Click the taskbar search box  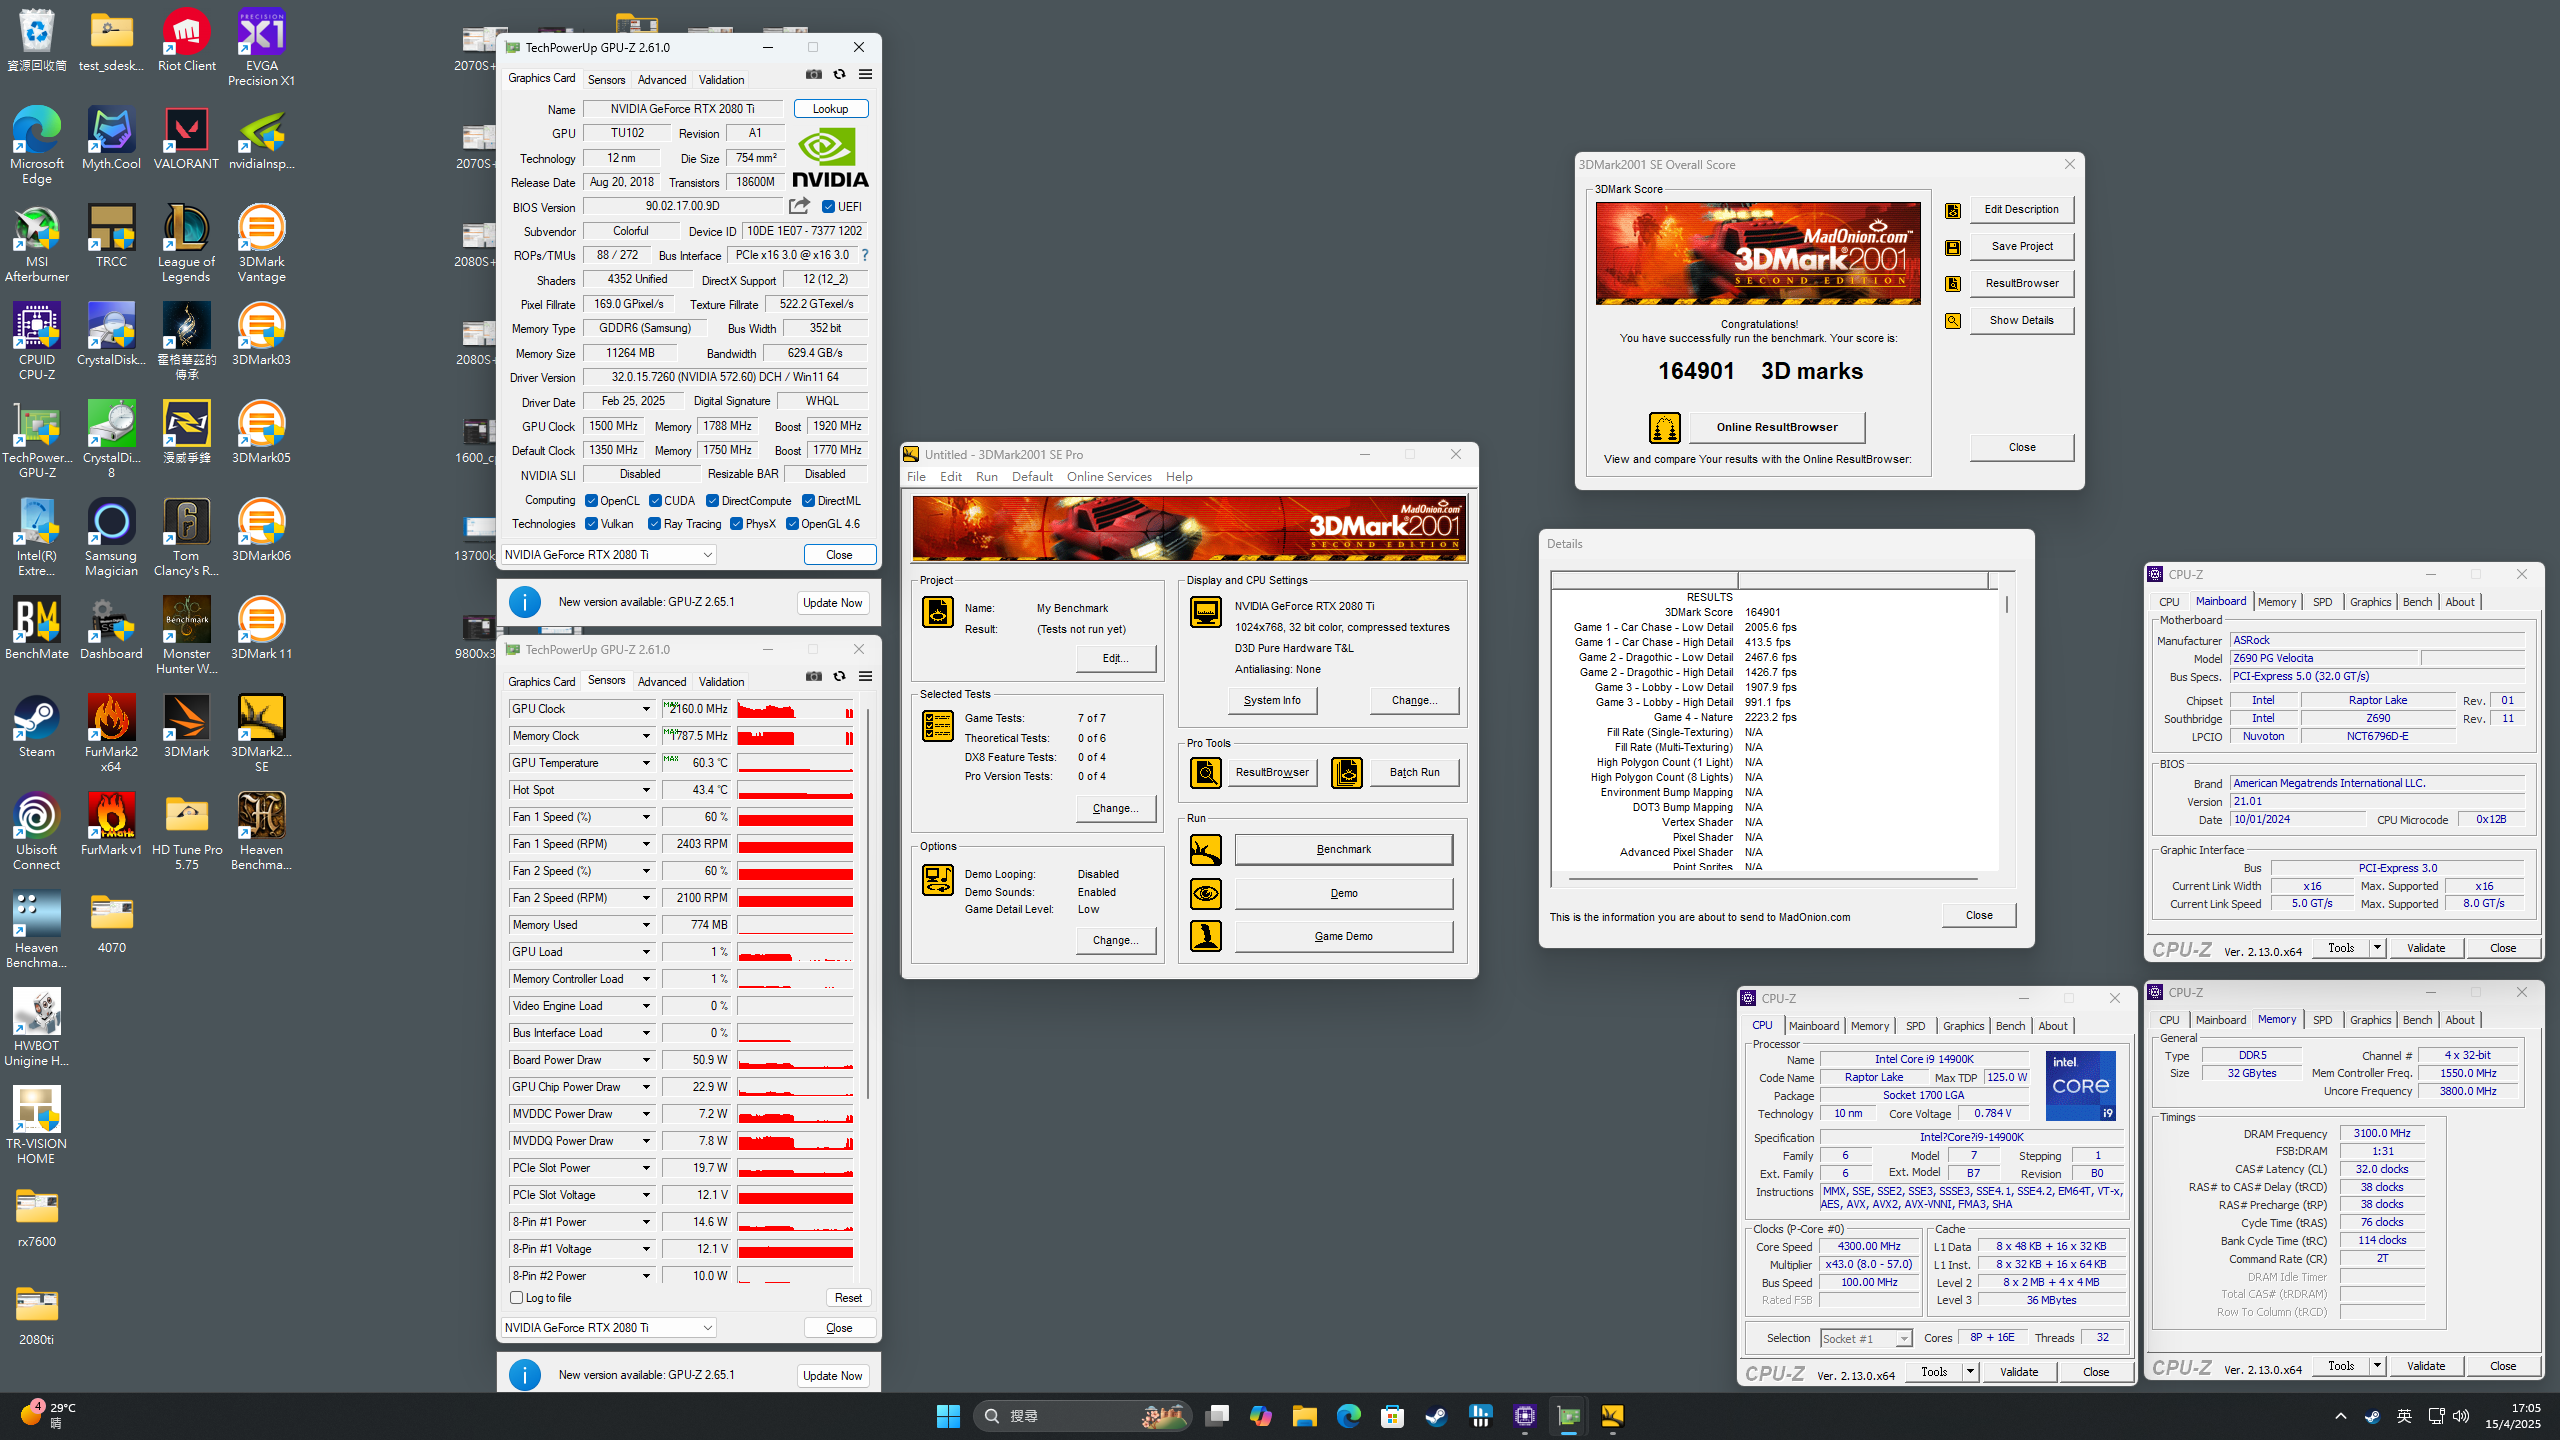tap(1082, 1416)
